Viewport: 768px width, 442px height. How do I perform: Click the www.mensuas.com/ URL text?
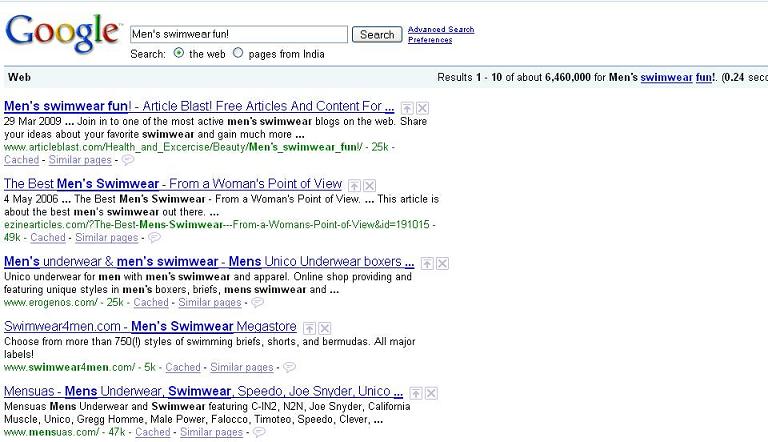pyautogui.click(x=52, y=432)
